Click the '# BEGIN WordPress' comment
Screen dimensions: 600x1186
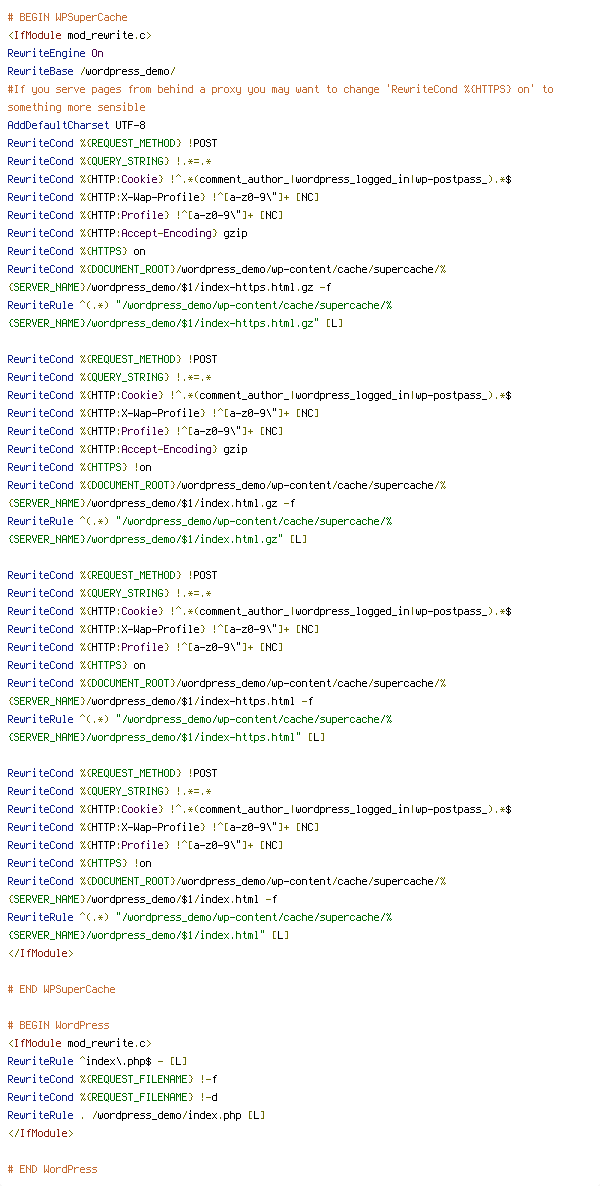click(58, 1026)
